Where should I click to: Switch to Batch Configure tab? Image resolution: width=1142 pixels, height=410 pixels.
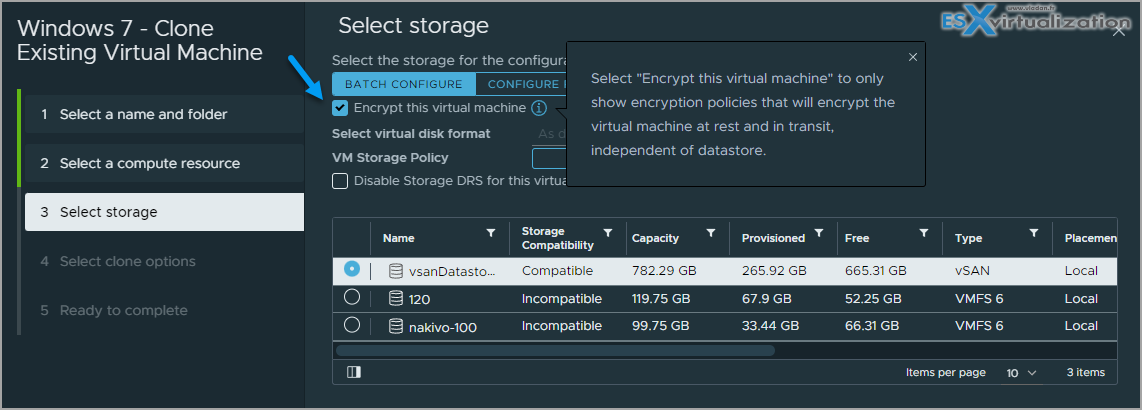click(x=404, y=84)
